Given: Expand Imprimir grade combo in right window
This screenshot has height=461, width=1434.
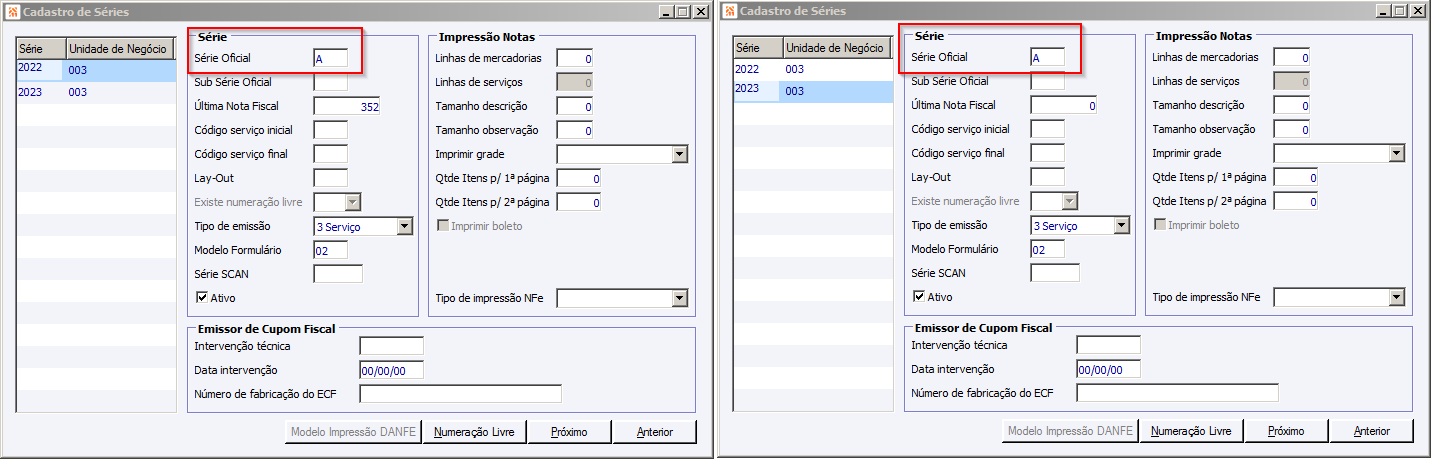Looking at the screenshot, I should [x=1396, y=153].
